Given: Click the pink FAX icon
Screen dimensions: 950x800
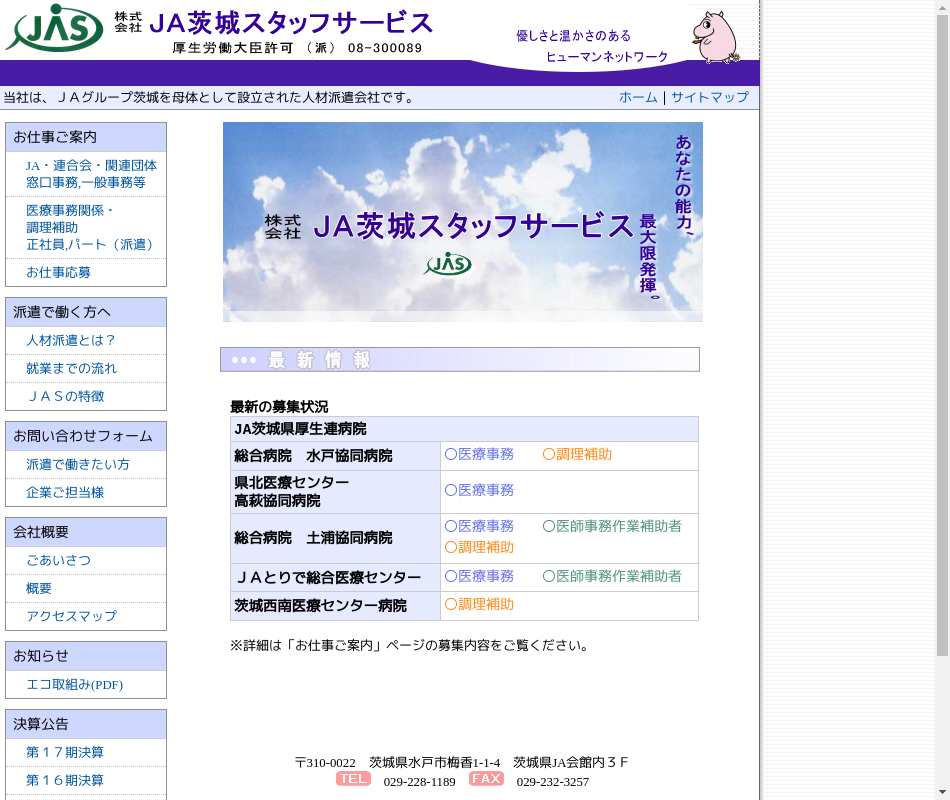Looking at the screenshot, I should pyautogui.click(x=486, y=779).
